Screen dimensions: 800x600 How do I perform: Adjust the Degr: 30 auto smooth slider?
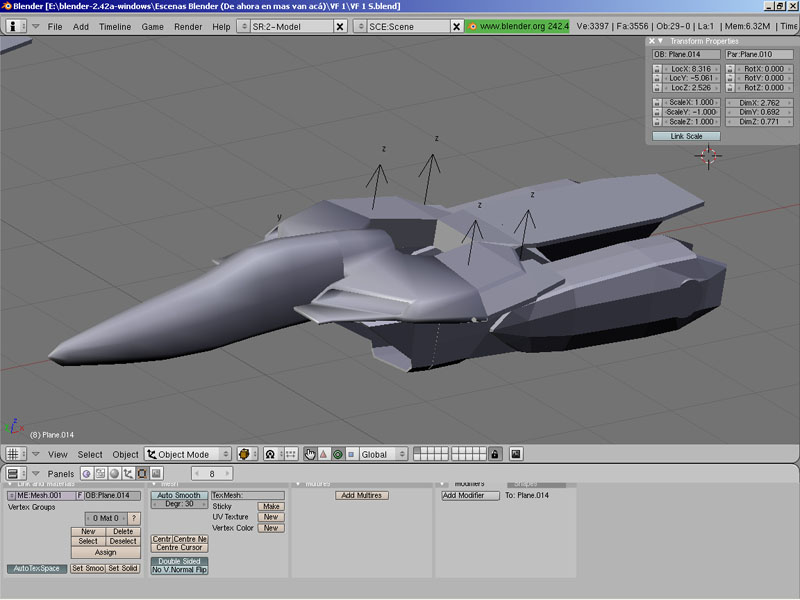pos(179,504)
